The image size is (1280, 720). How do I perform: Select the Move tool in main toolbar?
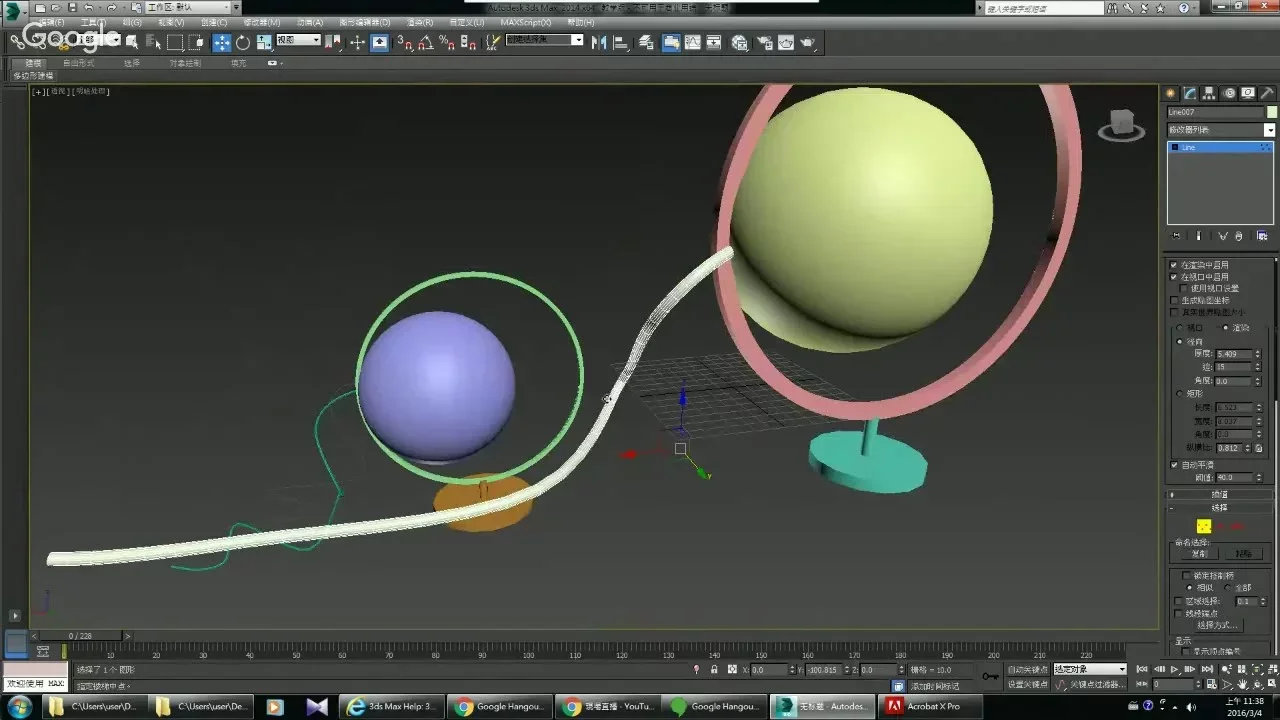221,42
